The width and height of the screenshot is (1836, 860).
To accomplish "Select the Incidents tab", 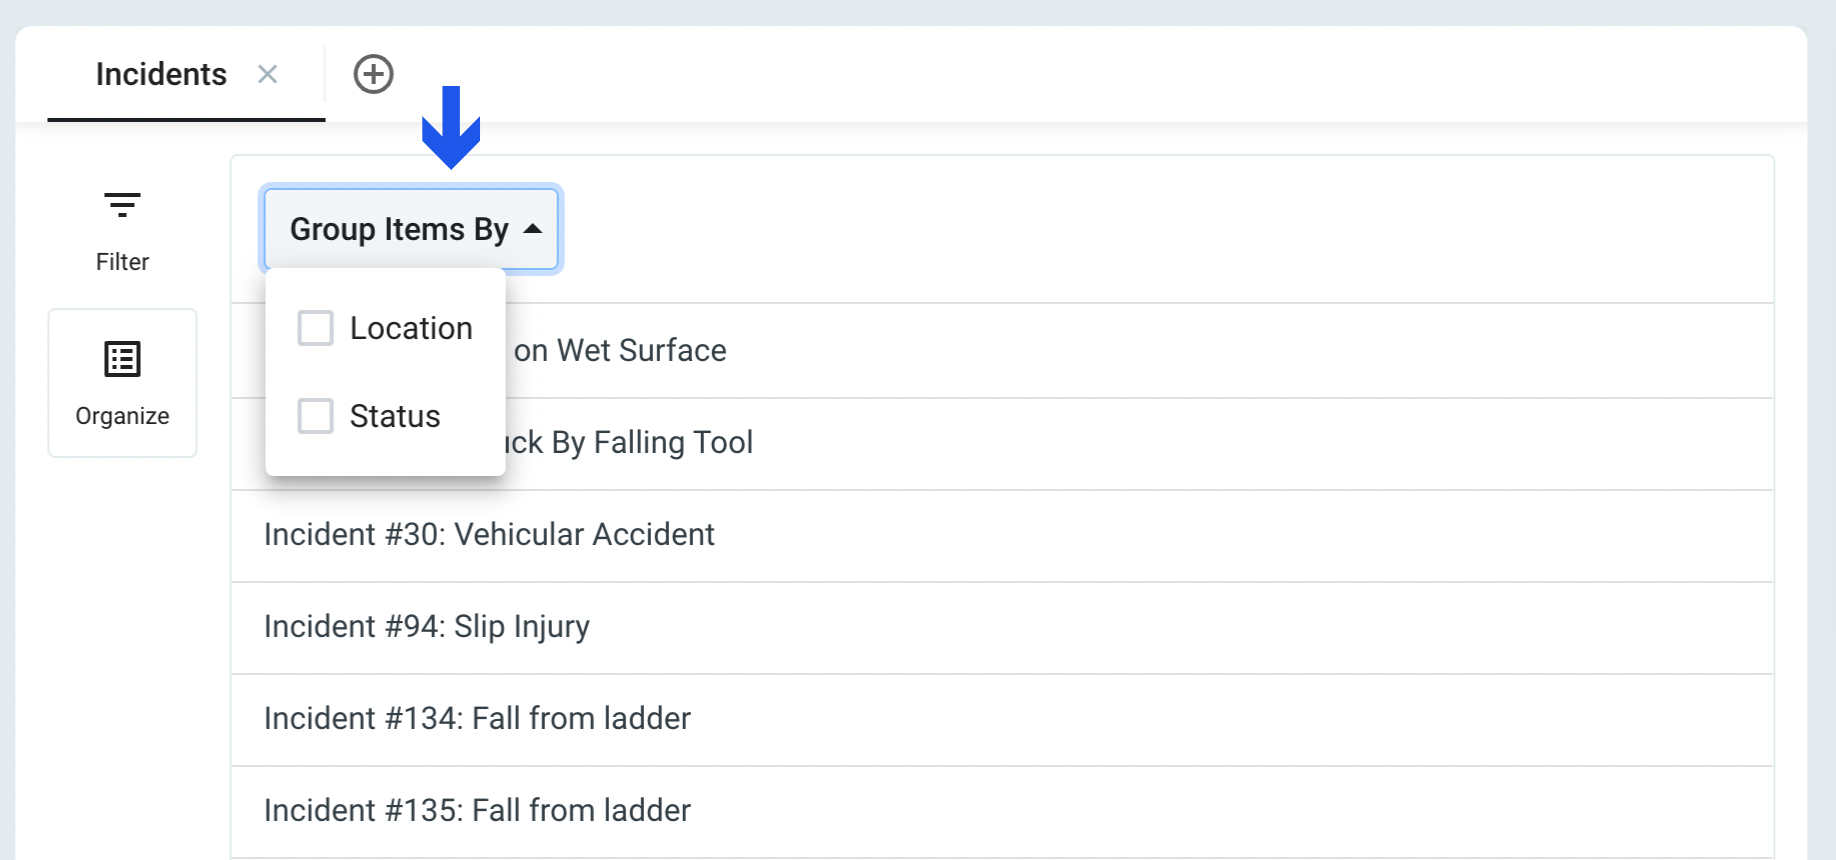I will point(161,74).
